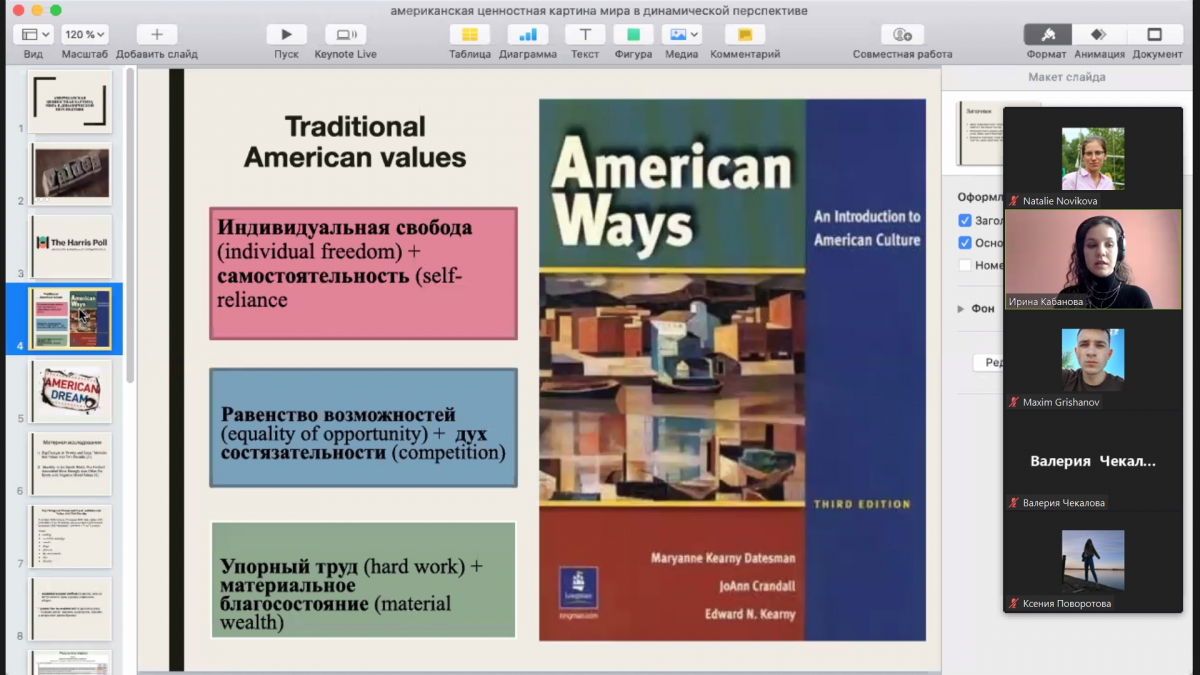Enable the slide number checkbox
Screen dimensions: 1200x675
tap(965, 265)
